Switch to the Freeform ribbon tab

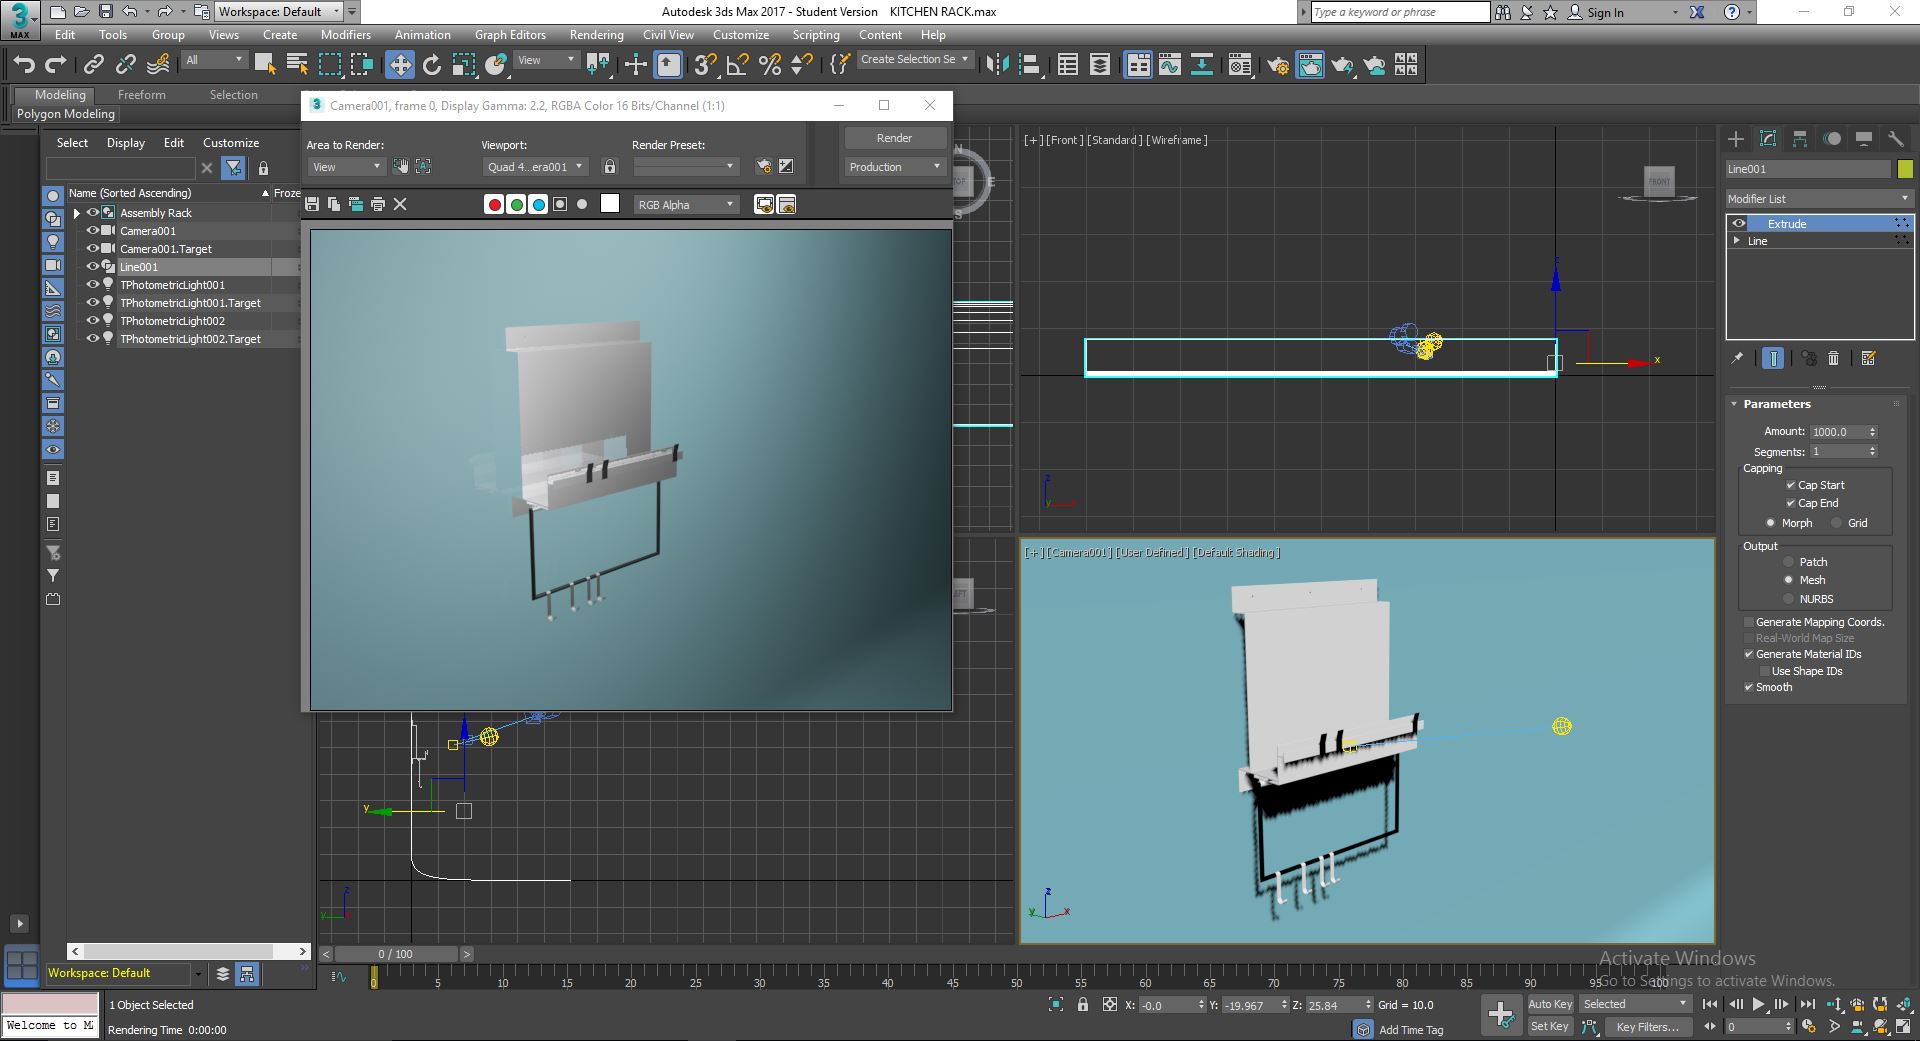click(141, 95)
